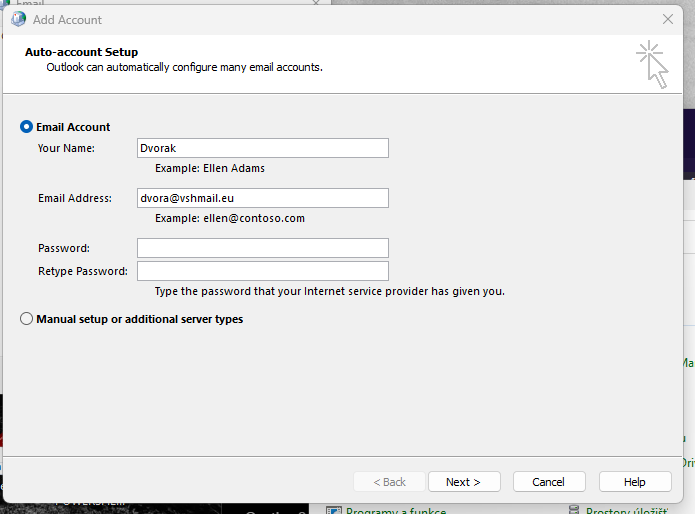This screenshot has width=695, height=514.
Task: Choose Manual setup or additional server types
Action: tap(26, 319)
